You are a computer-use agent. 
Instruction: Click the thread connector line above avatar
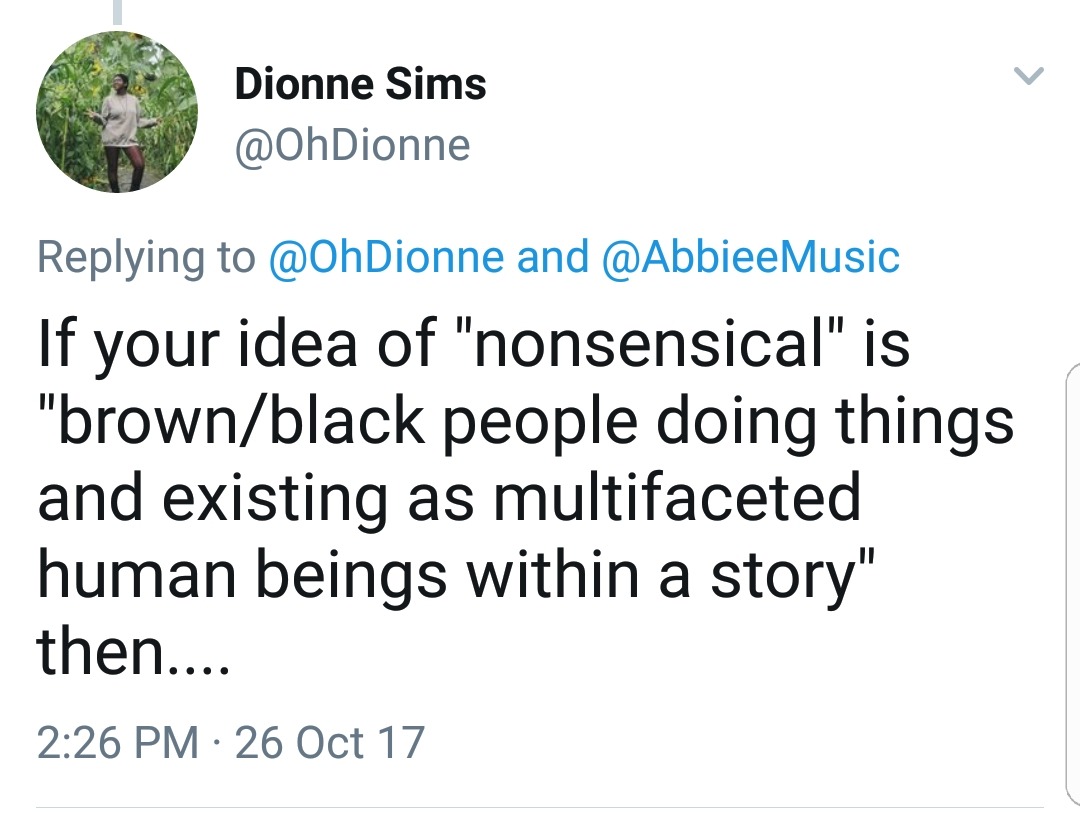(x=118, y=12)
